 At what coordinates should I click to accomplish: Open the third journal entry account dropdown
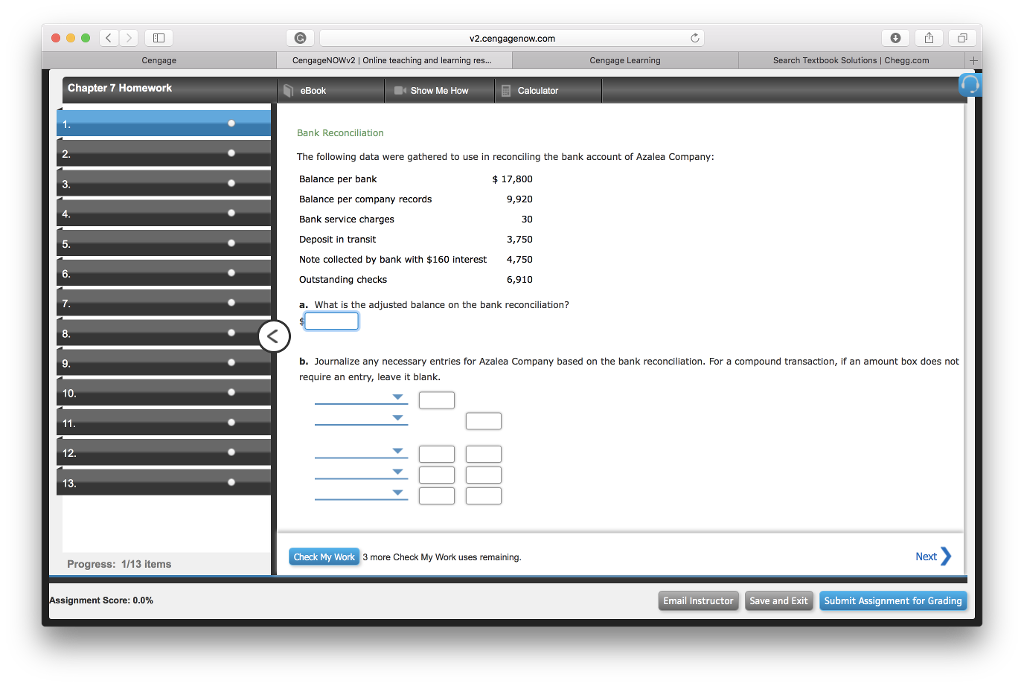coord(361,451)
